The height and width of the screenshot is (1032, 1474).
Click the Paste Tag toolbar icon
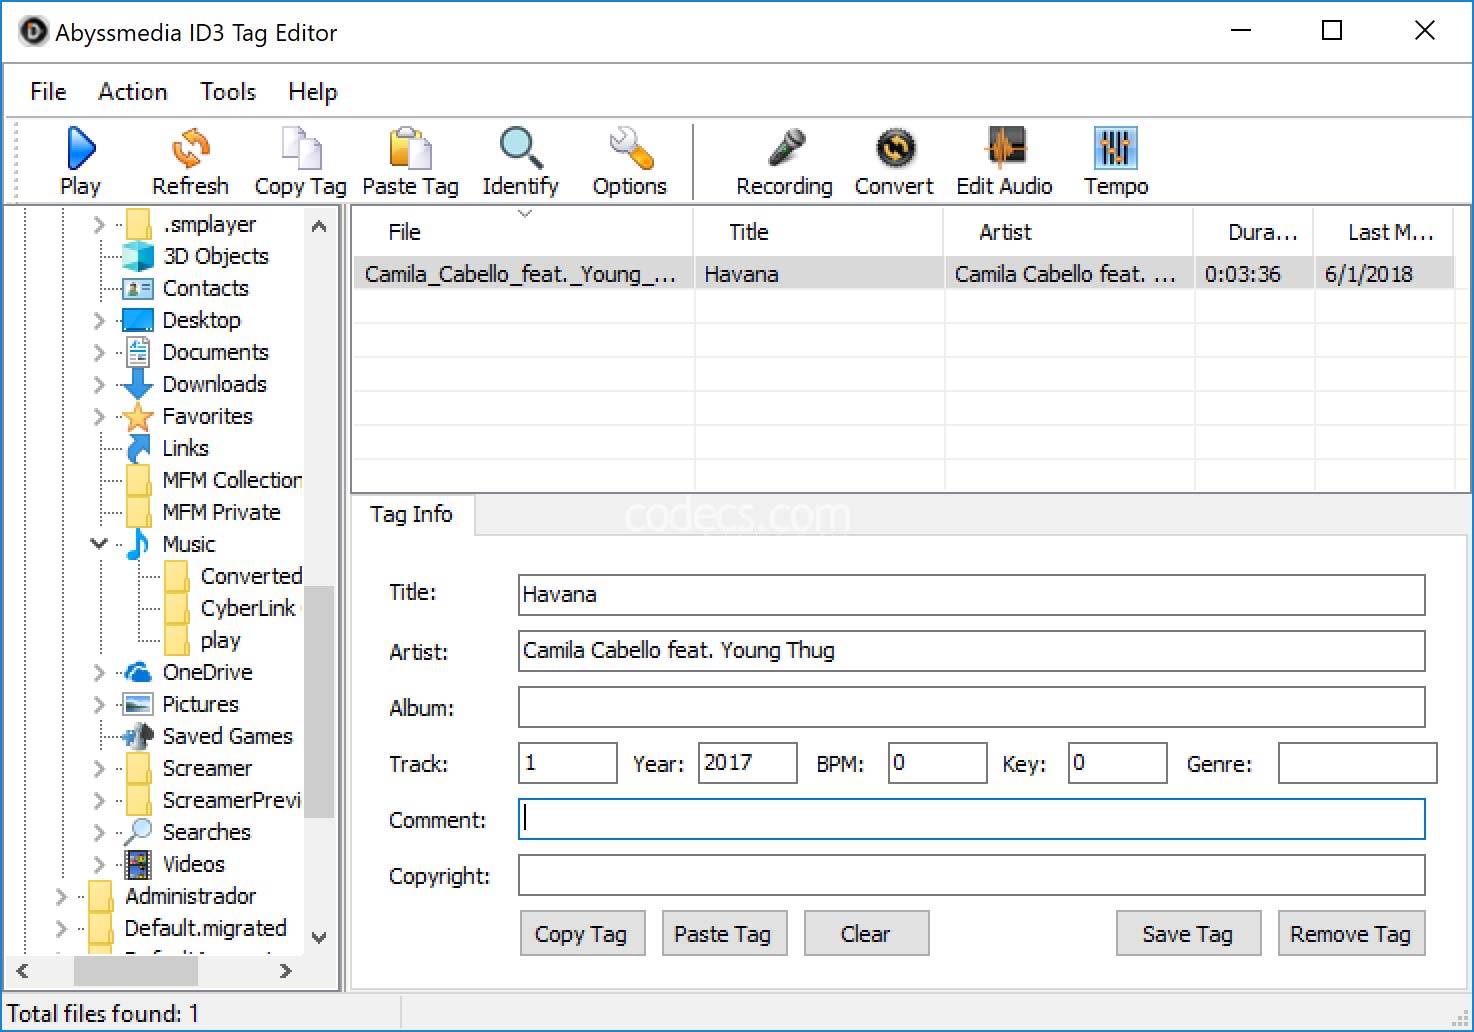[410, 162]
